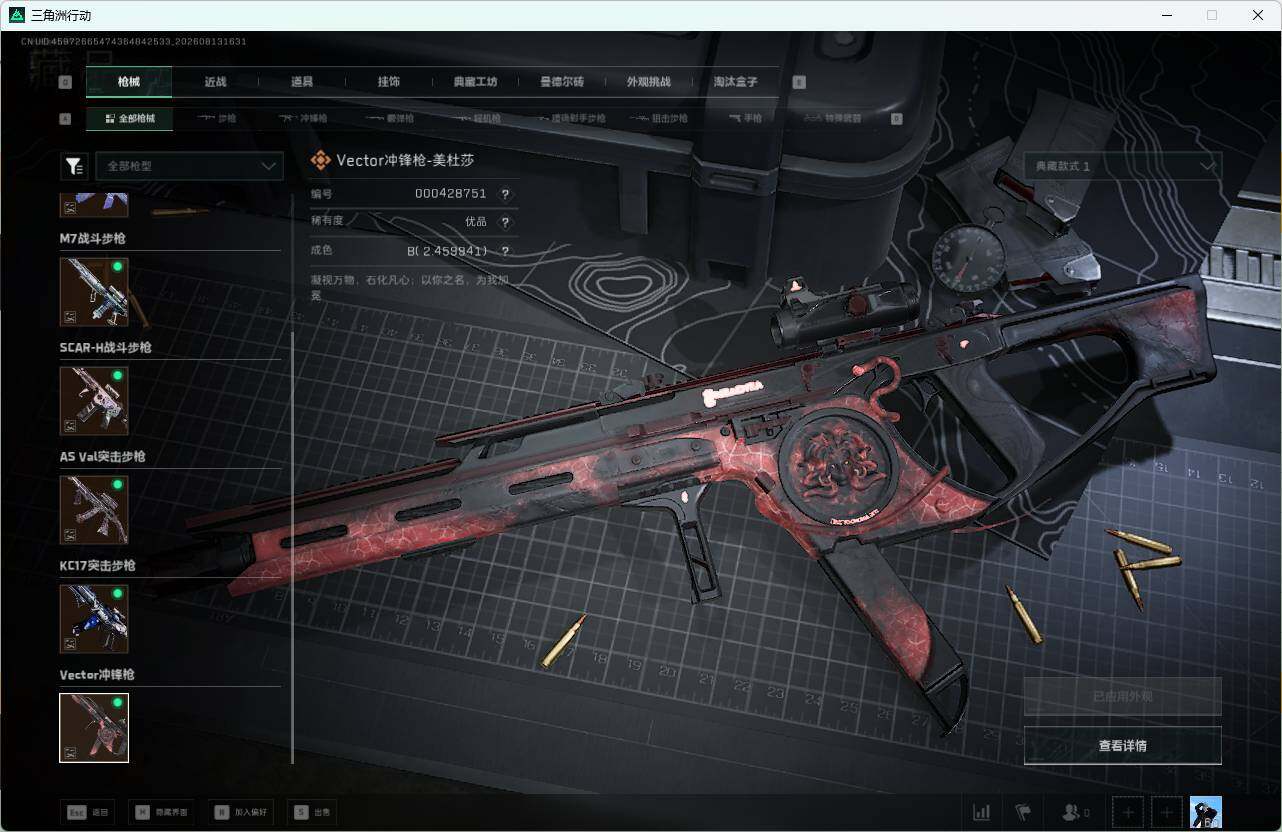Select the 霰弹枪 shotgun category
Viewport: 1282px width, 832px height.
point(389,118)
